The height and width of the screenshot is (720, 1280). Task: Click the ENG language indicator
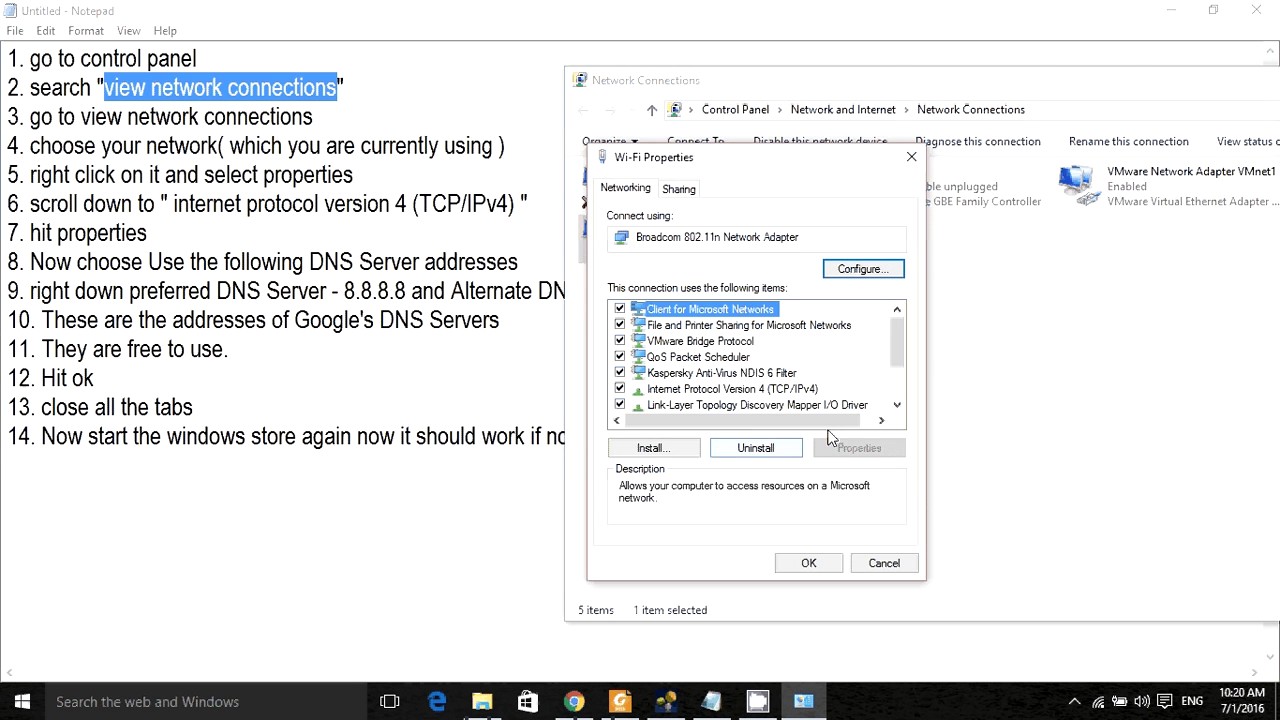click(x=1192, y=702)
